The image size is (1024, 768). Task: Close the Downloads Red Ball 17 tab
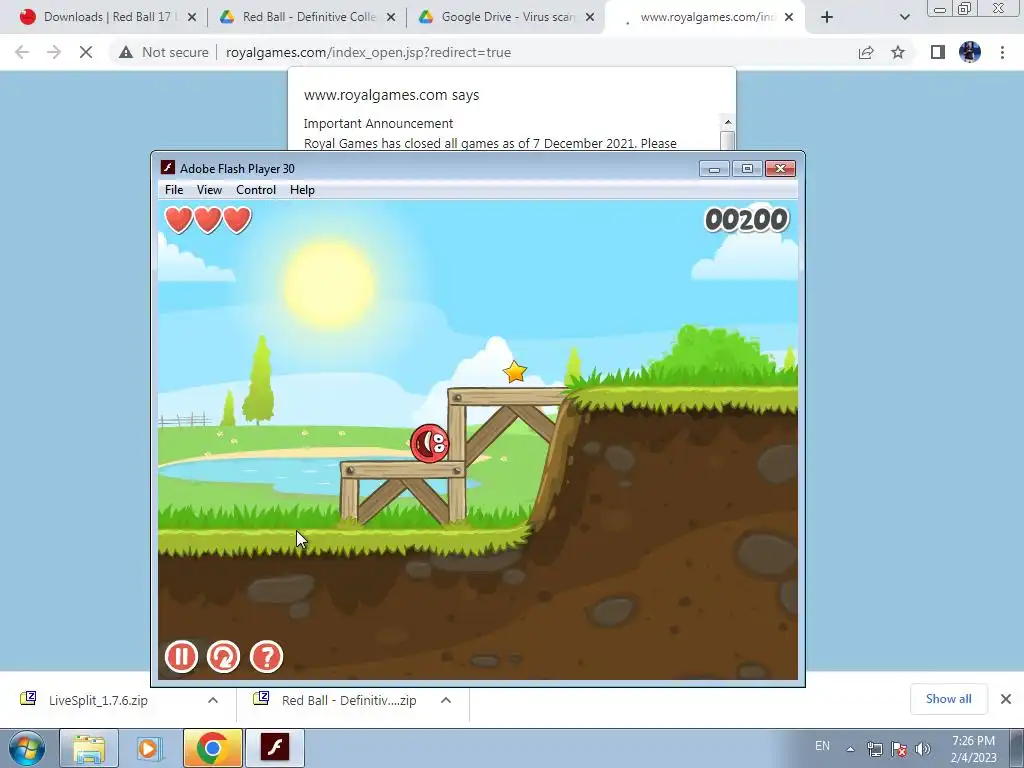point(192,17)
